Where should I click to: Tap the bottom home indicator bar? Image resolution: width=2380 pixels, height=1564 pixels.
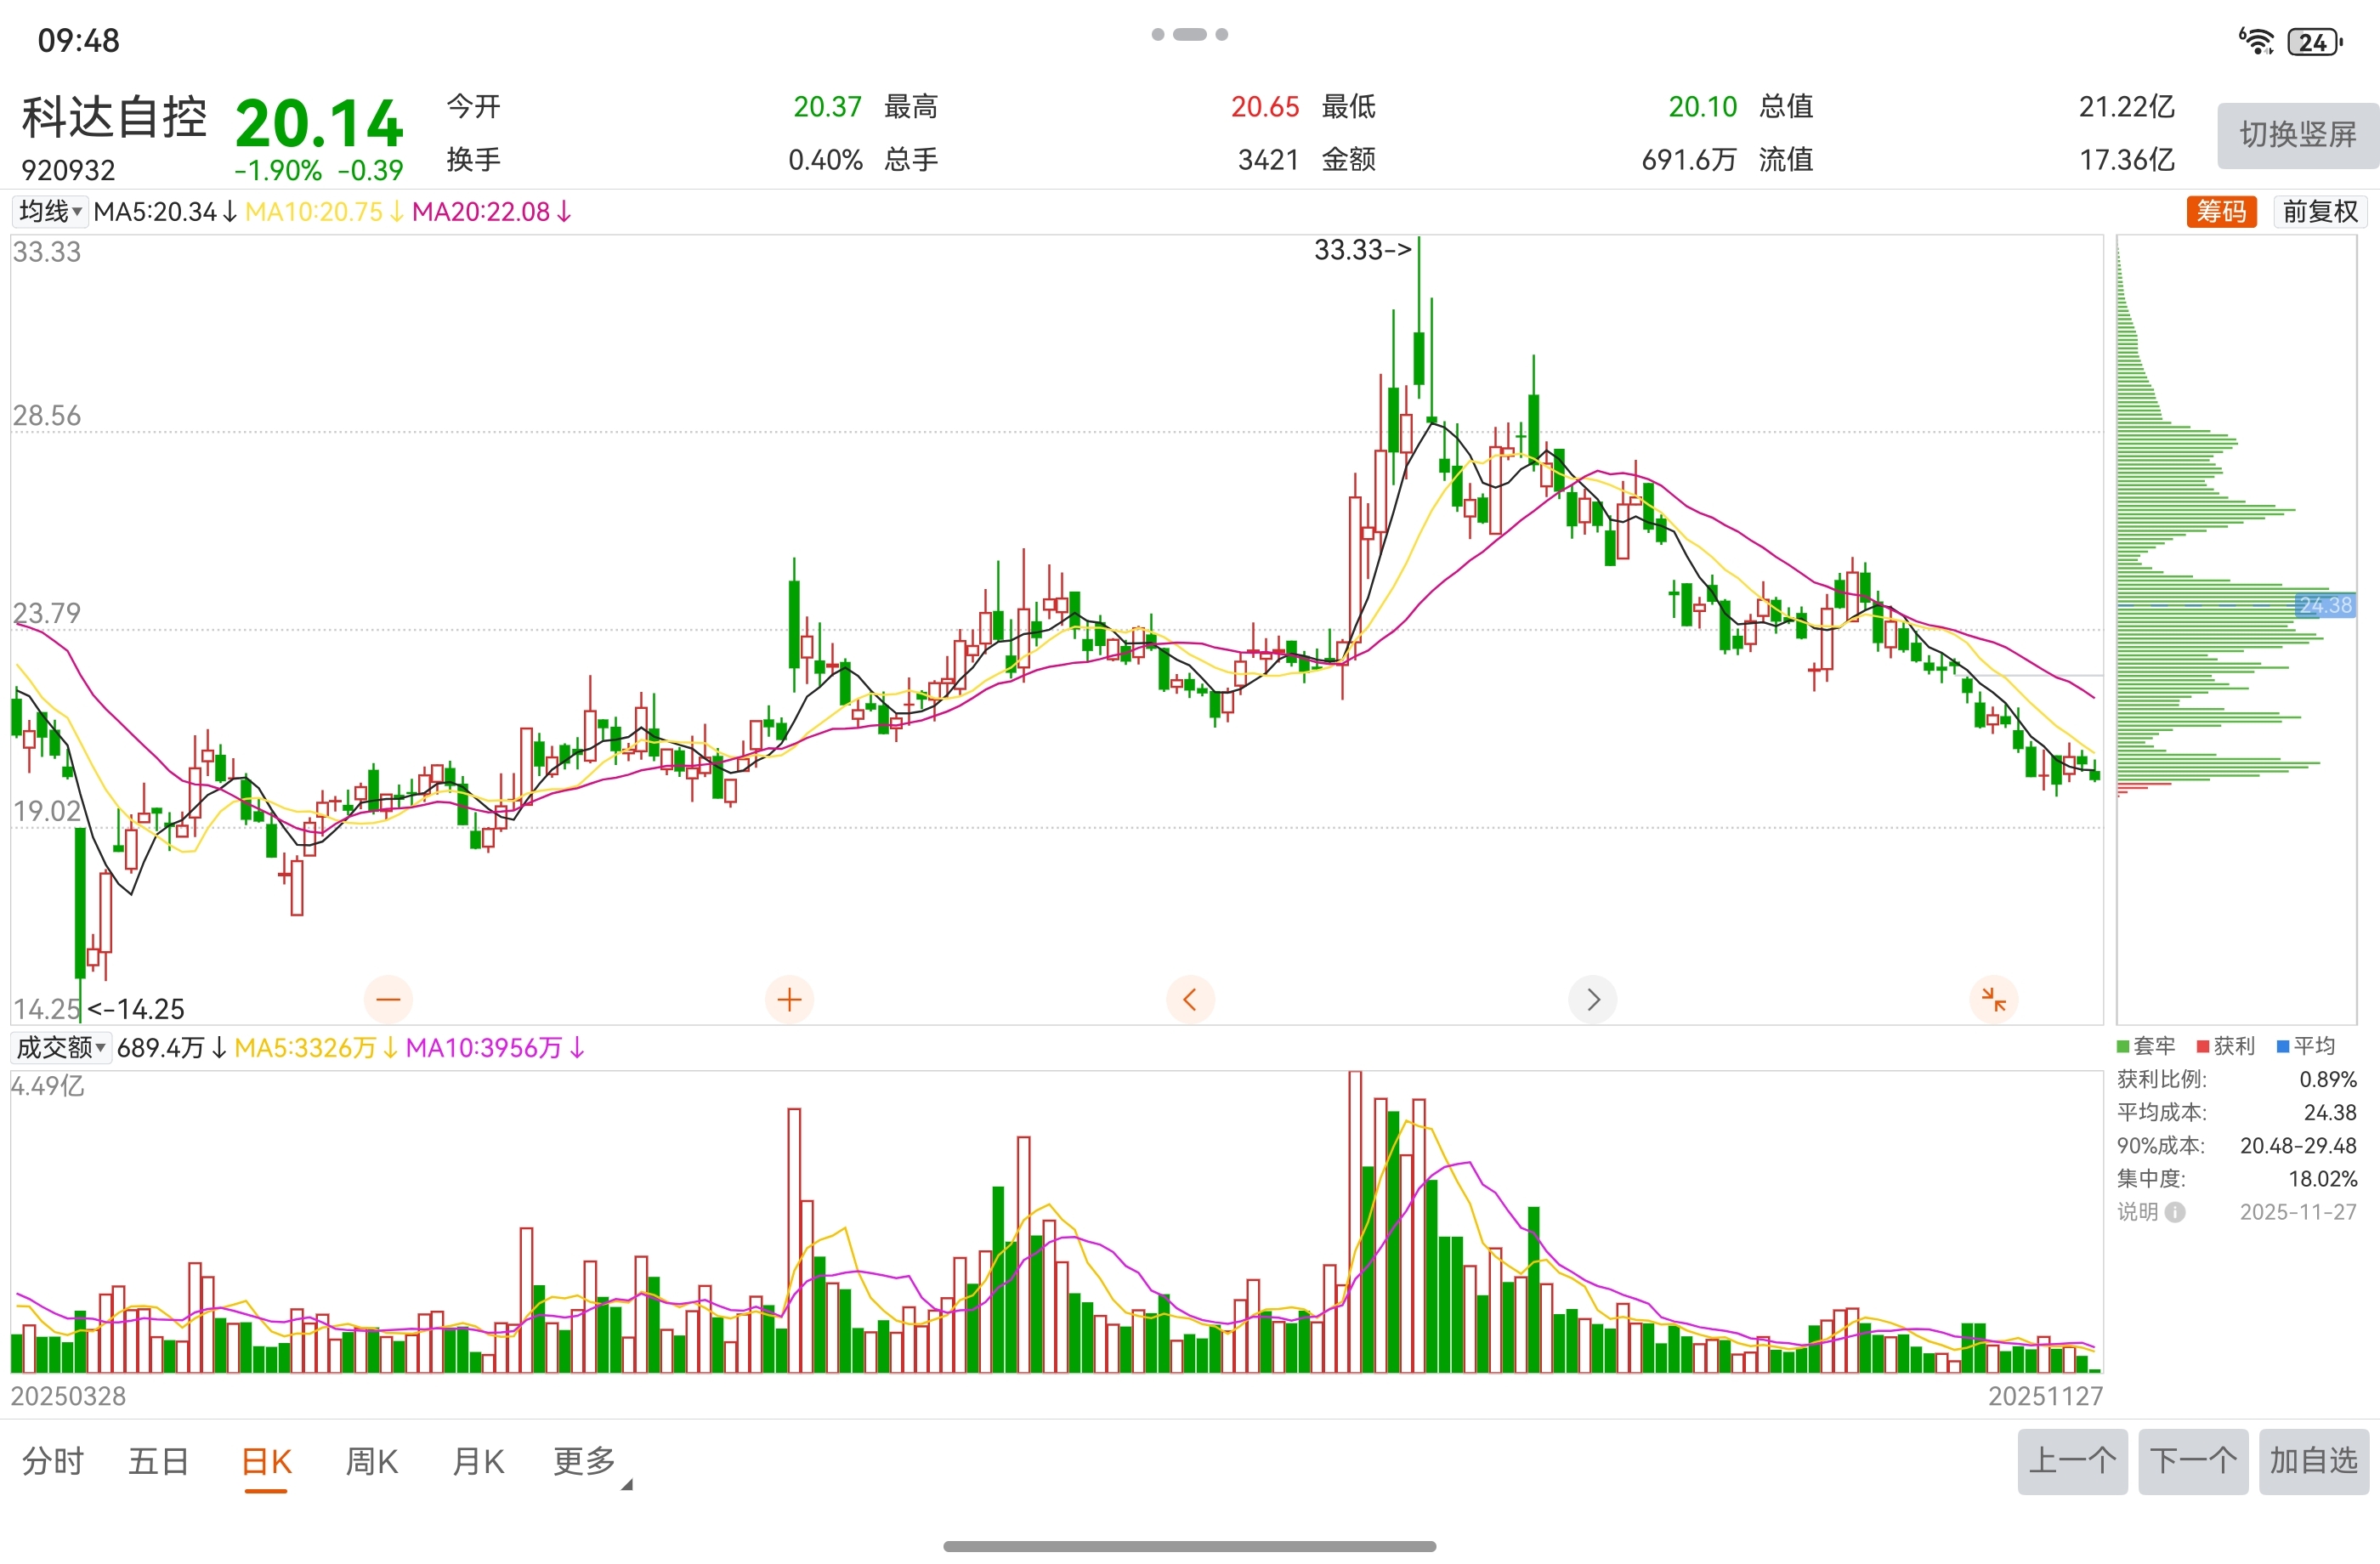1189,1546
